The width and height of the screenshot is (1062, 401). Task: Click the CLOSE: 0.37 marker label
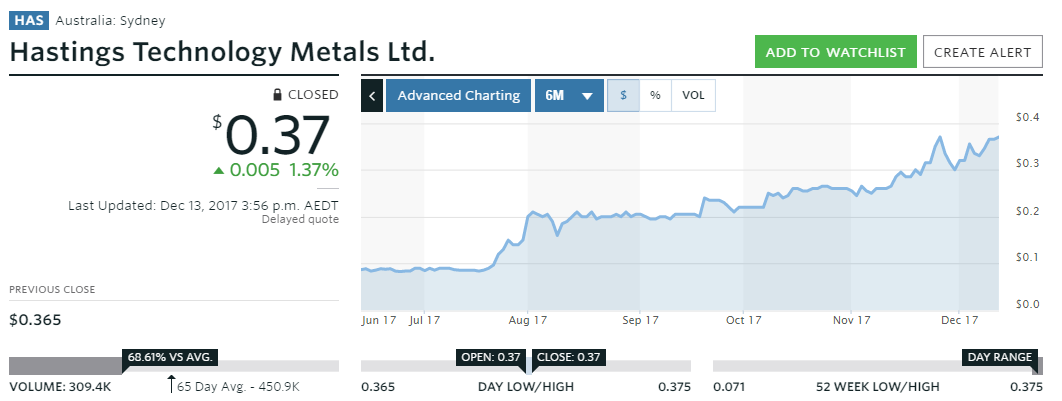tap(566, 356)
